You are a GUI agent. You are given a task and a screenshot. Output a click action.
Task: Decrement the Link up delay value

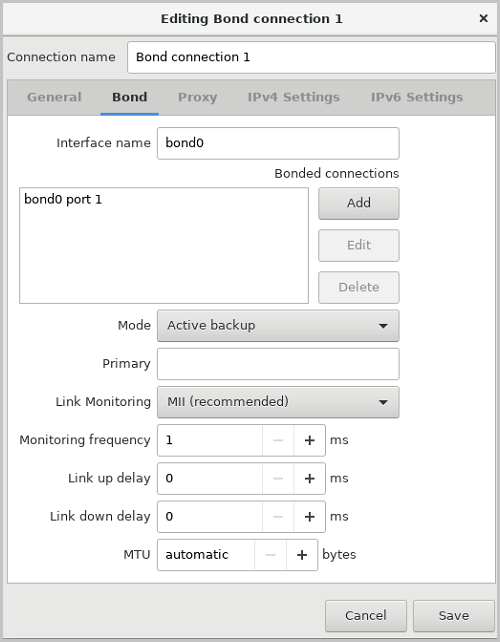point(278,478)
